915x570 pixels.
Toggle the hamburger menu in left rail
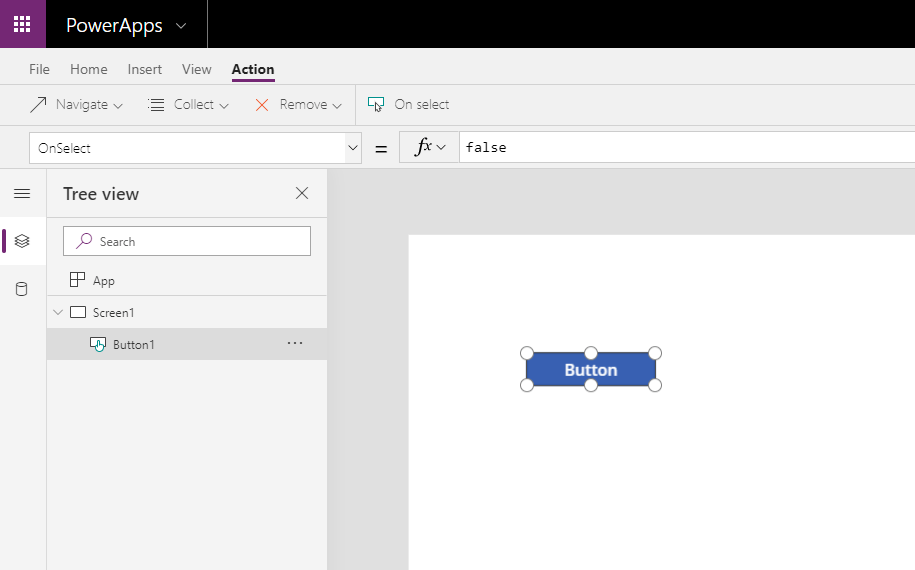(x=22, y=194)
